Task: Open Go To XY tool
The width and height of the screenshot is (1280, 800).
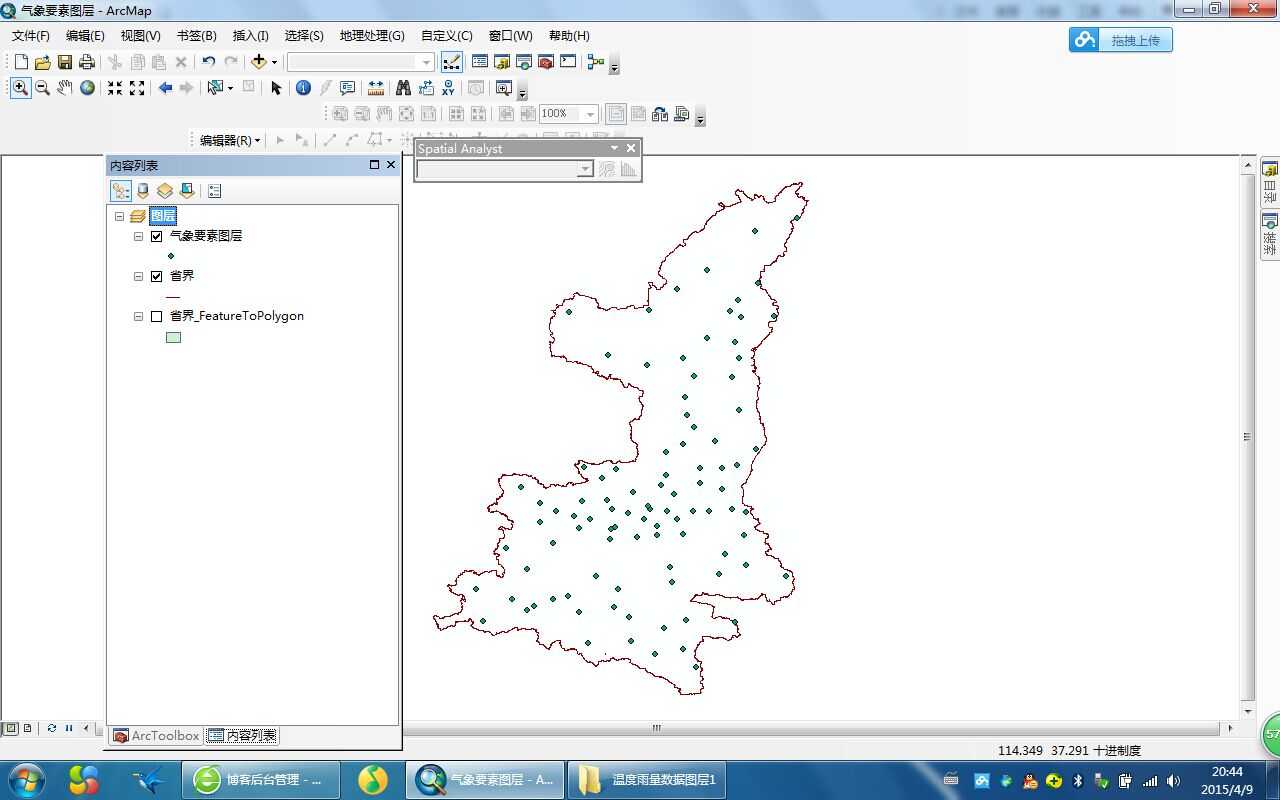Action: pyautogui.click(x=448, y=88)
